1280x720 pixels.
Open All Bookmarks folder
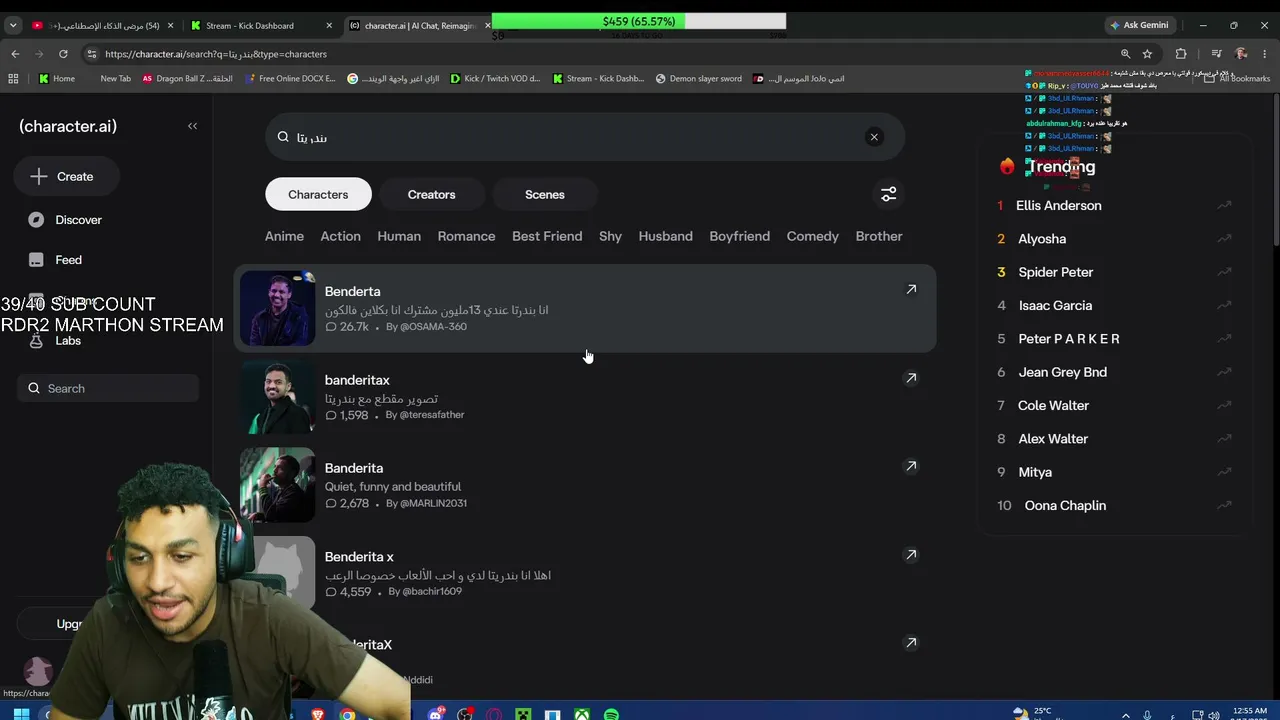[1238, 79]
